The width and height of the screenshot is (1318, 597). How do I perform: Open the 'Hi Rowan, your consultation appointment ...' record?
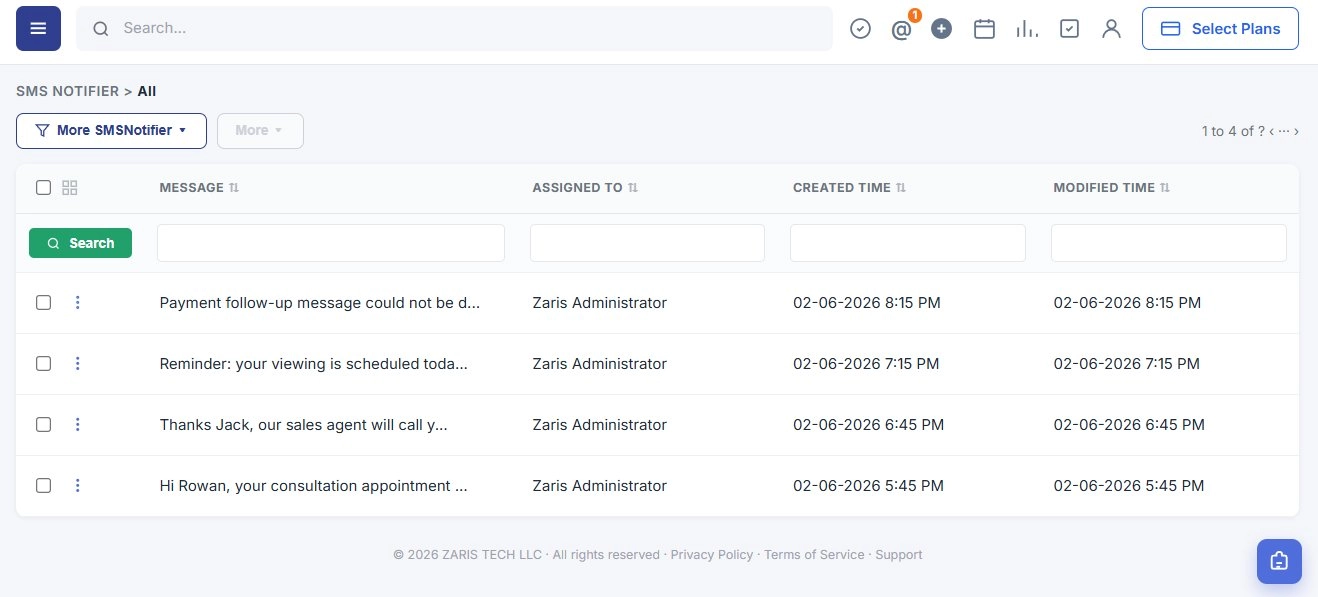point(314,486)
